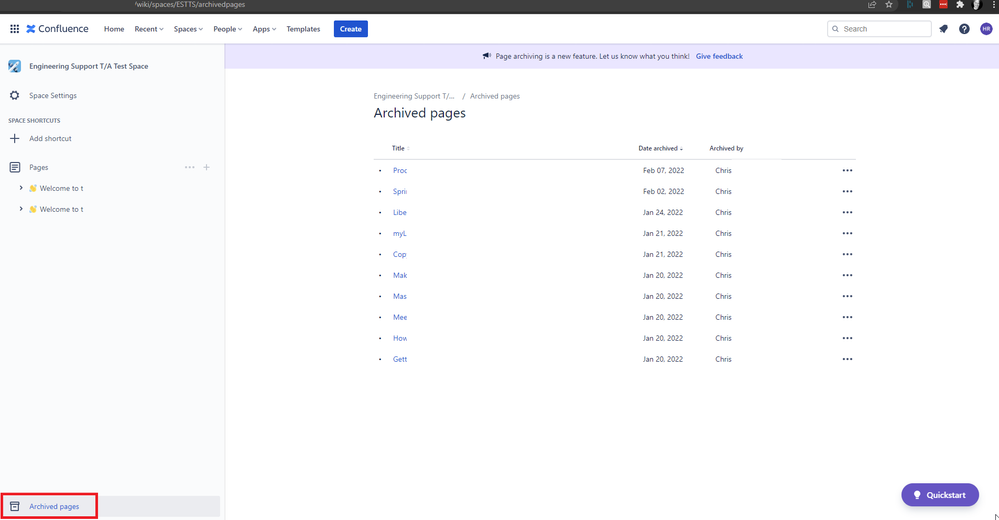Expand the Apps dropdown menu
The height and width of the screenshot is (520, 999).
click(x=264, y=29)
